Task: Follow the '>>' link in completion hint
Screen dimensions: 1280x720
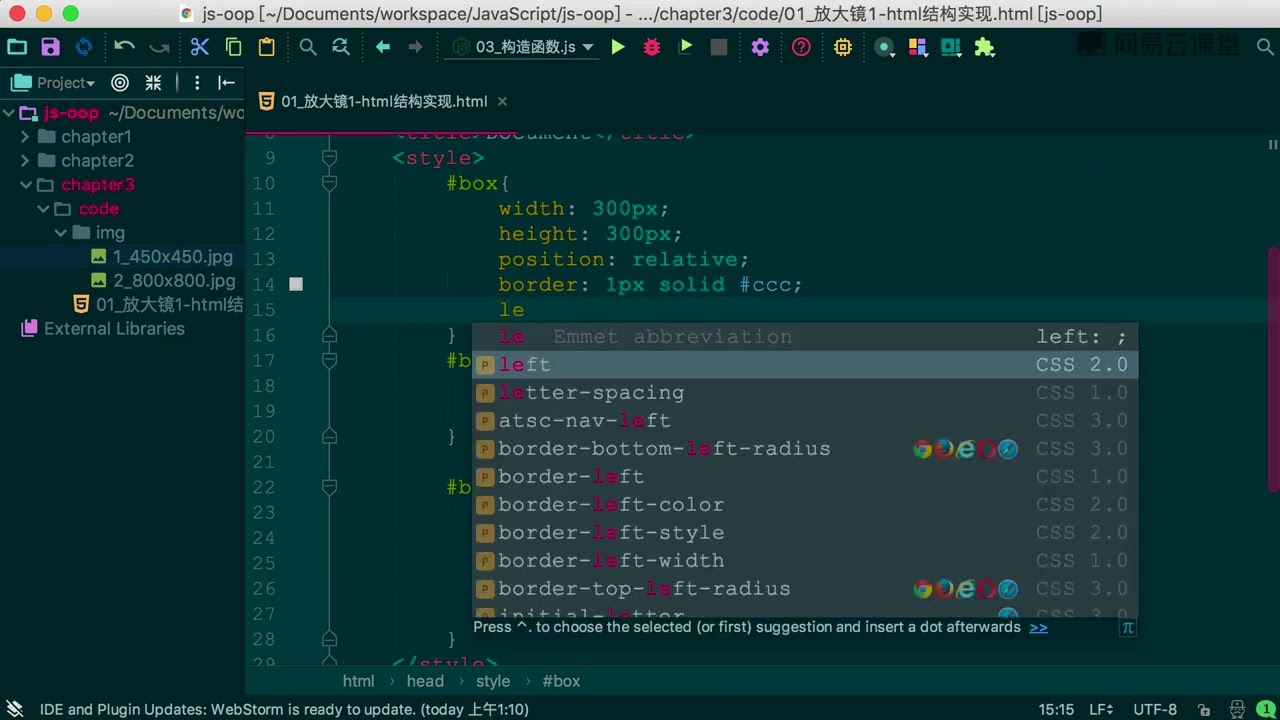Action: [x=1038, y=627]
